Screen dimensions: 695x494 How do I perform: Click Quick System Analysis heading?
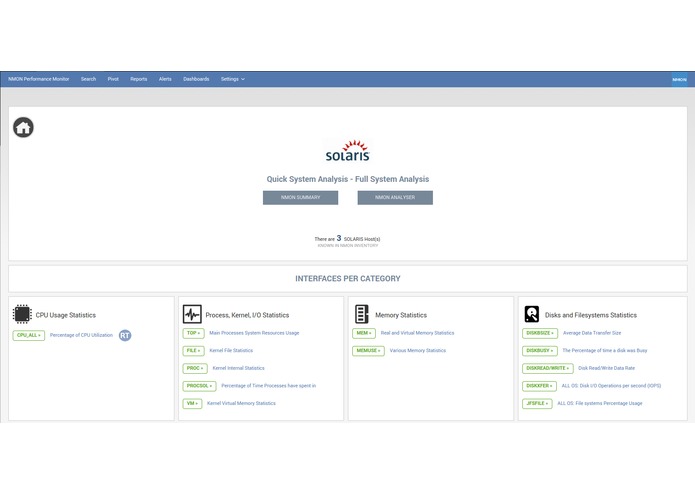point(307,179)
